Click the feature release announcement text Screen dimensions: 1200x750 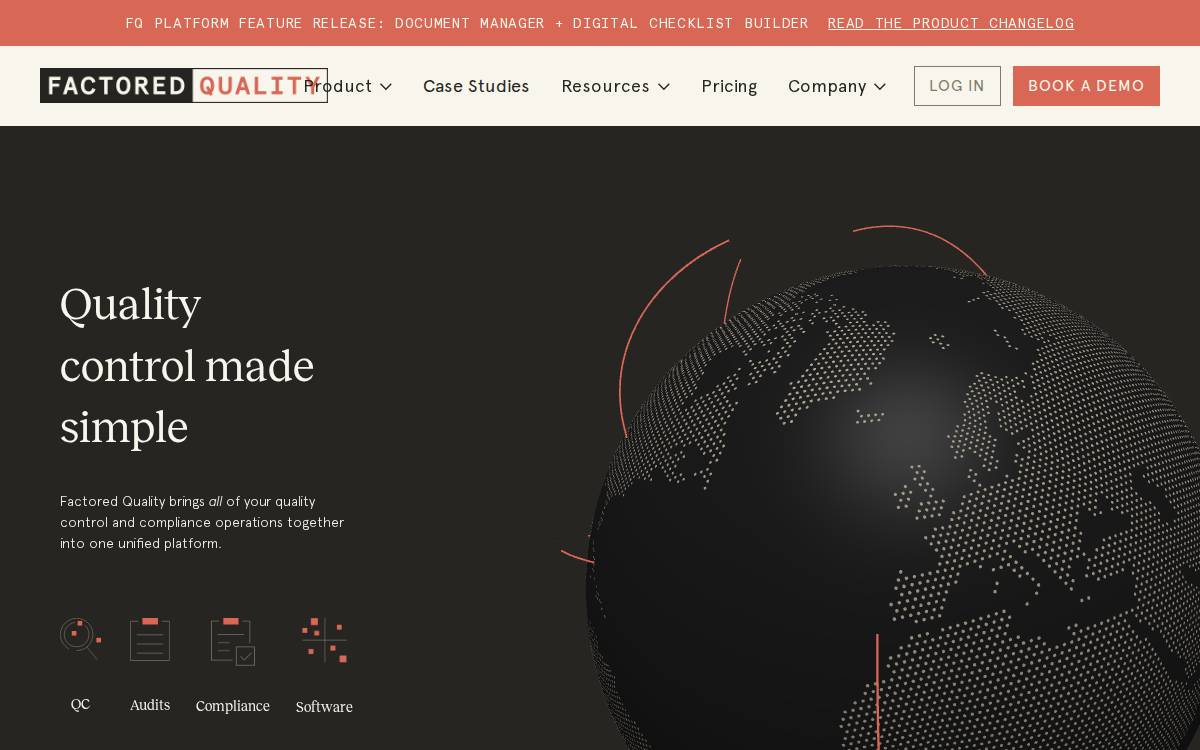click(x=467, y=23)
